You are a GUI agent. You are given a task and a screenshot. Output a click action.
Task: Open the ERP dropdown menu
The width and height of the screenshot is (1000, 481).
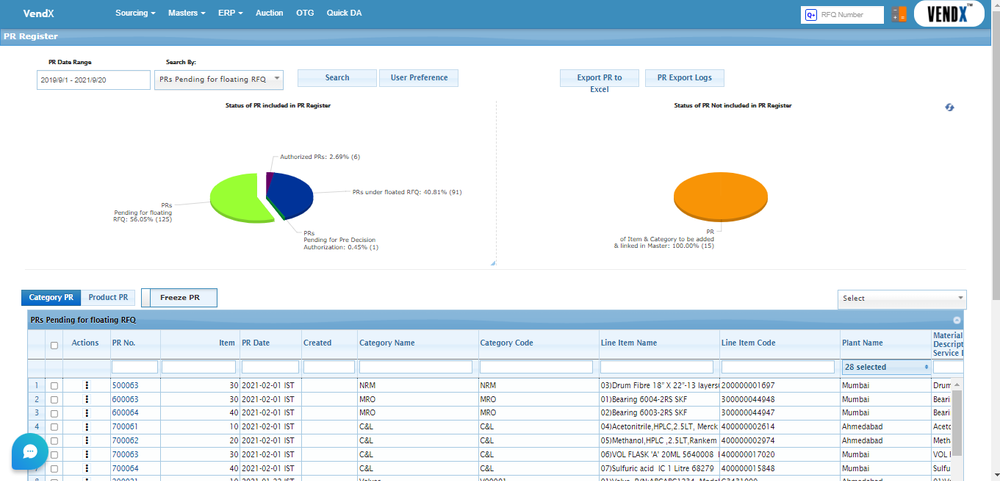230,13
